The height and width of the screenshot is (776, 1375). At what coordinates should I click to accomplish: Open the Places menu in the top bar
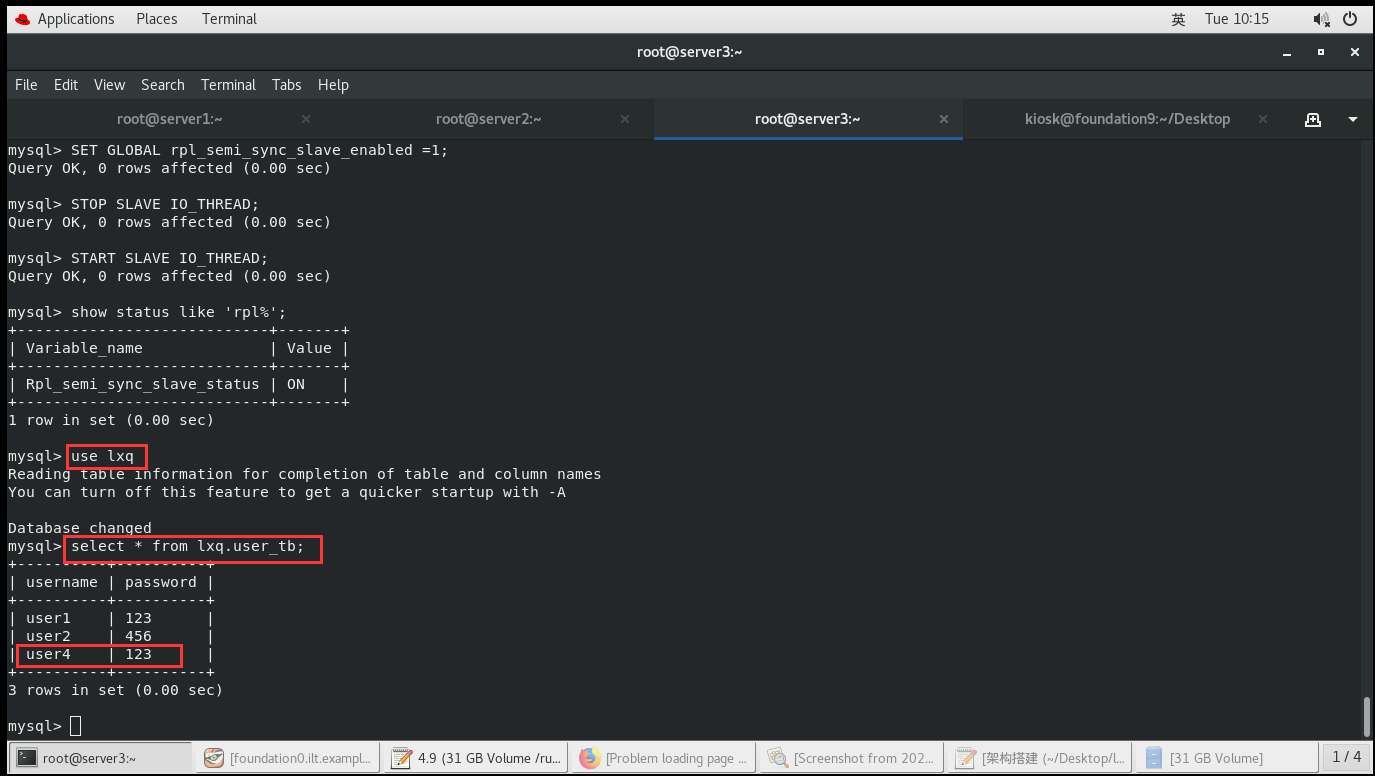[156, 18]
